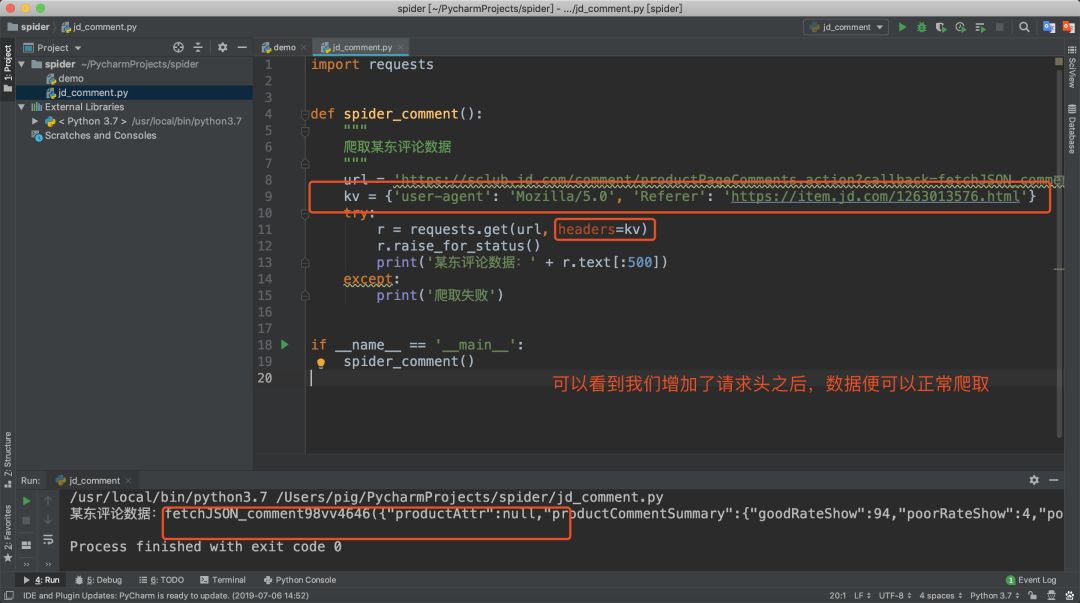Collapse the spider project folder
The image size is (1080, 603).
pos(23,64)
